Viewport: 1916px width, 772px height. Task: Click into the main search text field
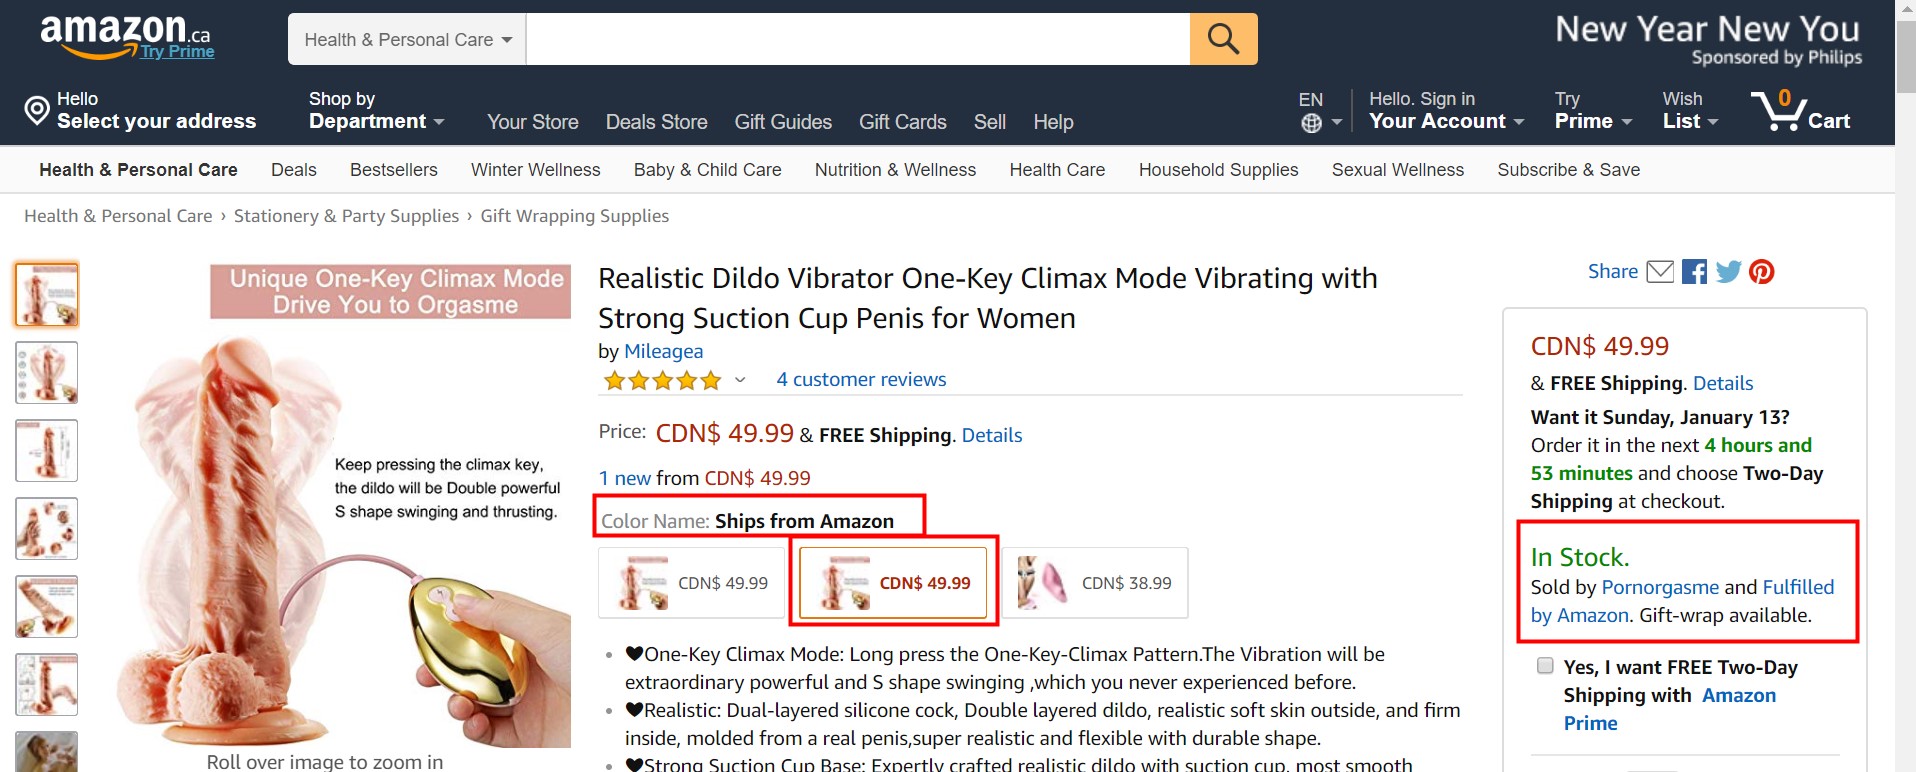tap(858, 39)
